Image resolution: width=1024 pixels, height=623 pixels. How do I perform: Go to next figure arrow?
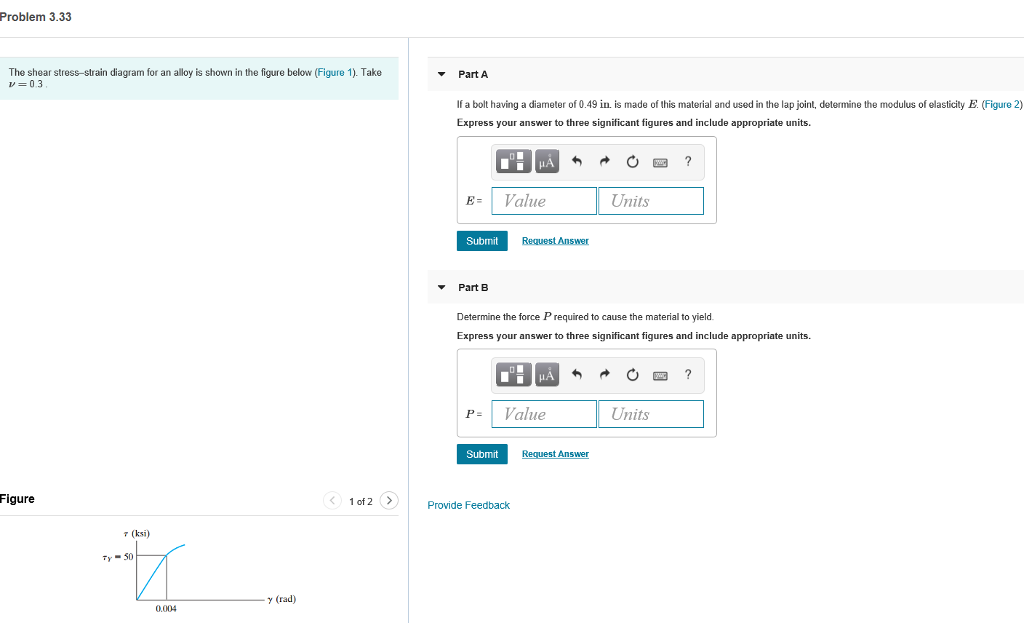389,500
